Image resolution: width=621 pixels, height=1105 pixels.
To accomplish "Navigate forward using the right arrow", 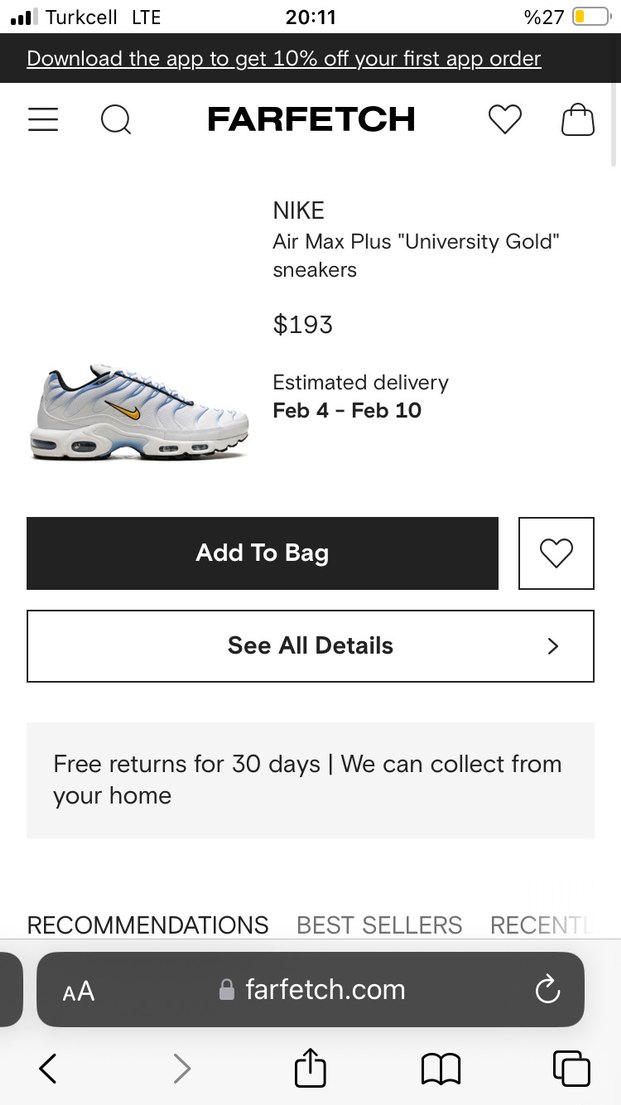I will click(x=182, y=1068).
